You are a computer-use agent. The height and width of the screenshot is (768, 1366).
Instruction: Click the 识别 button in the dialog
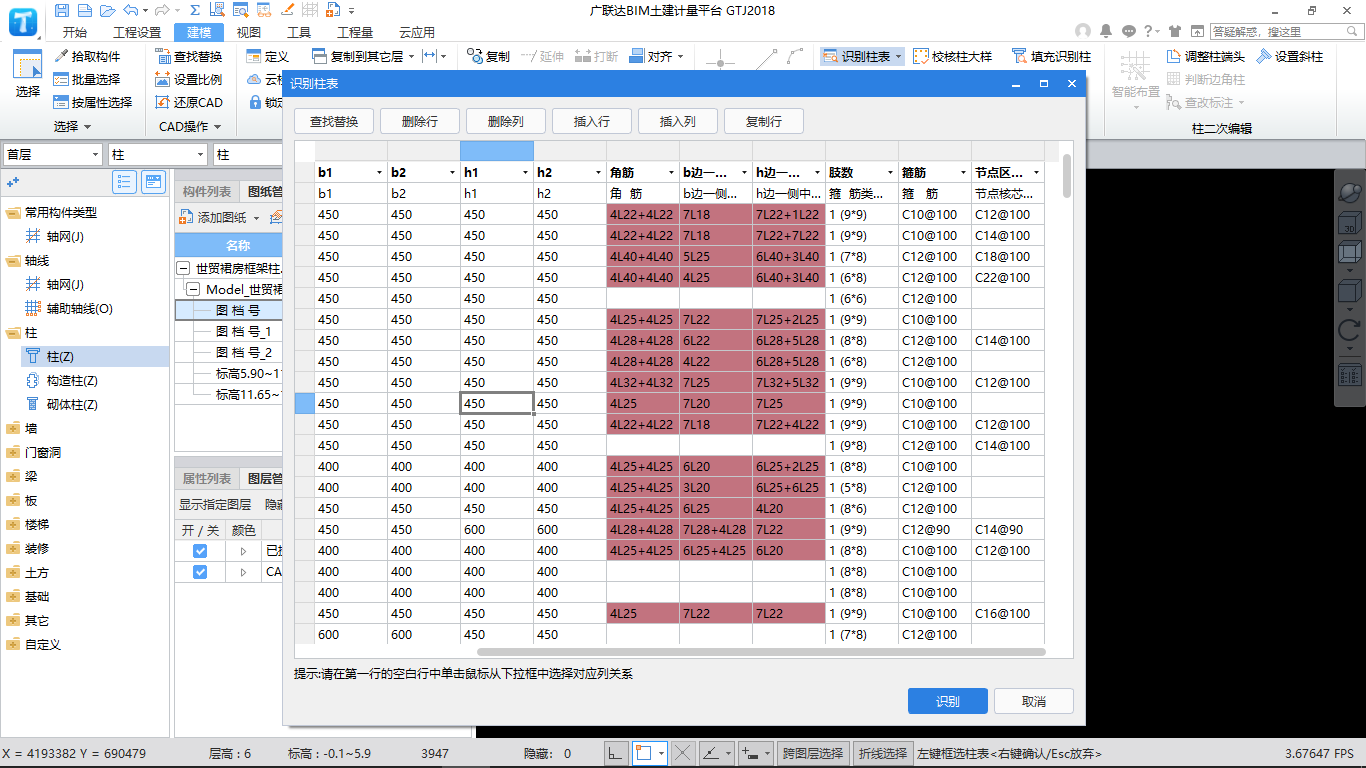point(948,701)
